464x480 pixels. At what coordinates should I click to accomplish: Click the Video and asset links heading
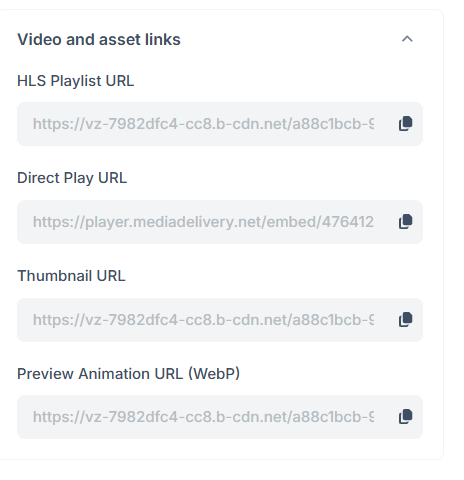[99, 39]
